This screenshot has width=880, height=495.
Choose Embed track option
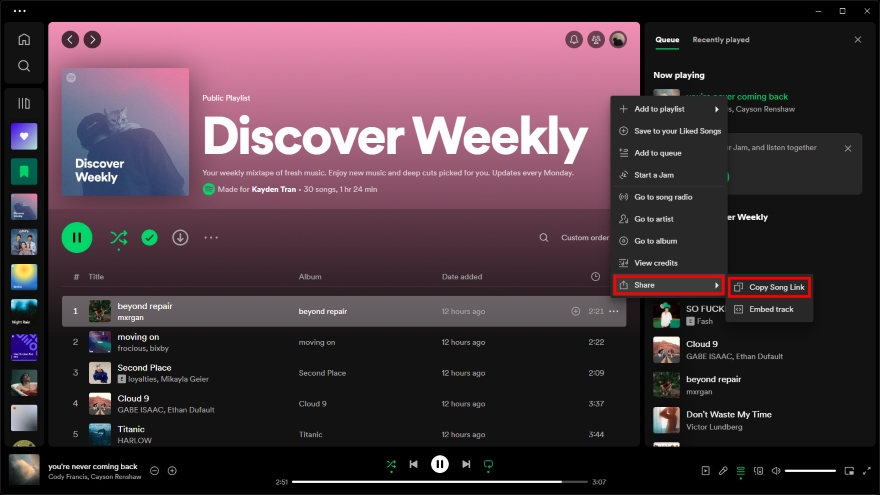(x=769, y=309)
